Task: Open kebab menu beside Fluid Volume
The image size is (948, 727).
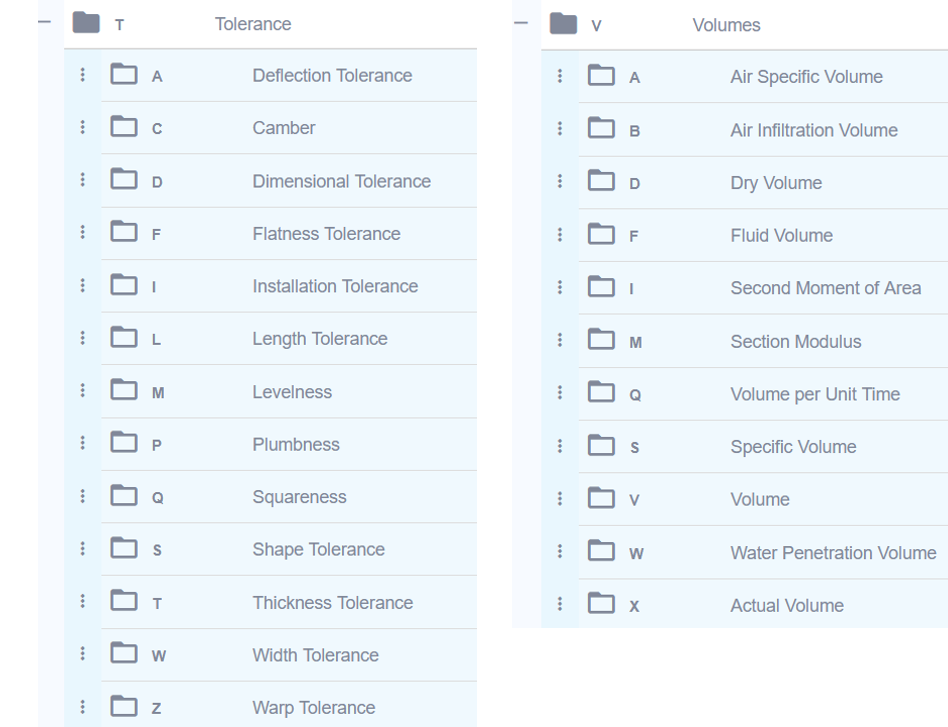Action: pos(560,236)
